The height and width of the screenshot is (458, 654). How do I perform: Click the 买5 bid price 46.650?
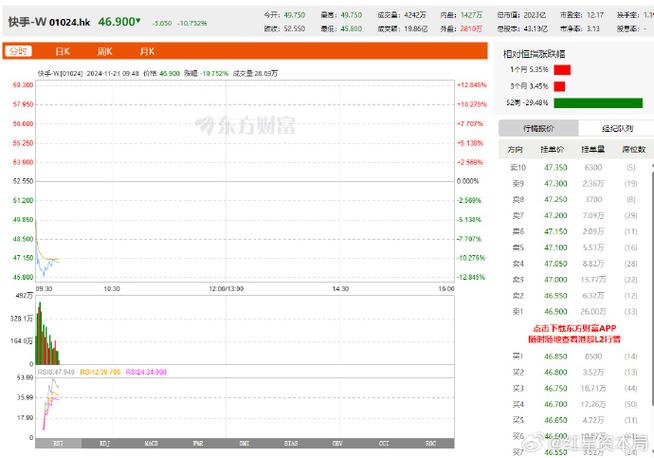pos(556,420)
